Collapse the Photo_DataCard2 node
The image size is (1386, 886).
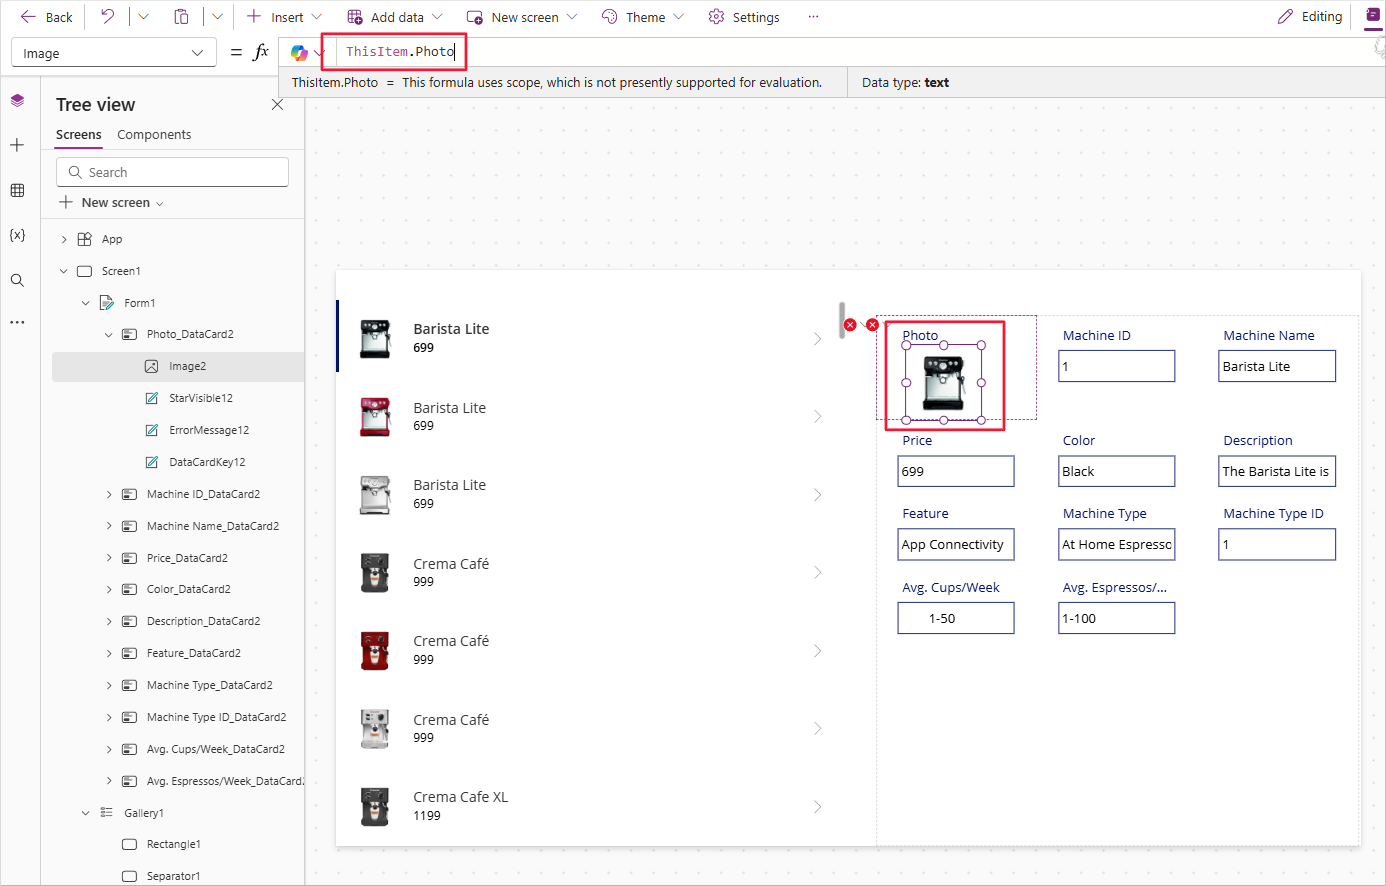tap(109, 334)
